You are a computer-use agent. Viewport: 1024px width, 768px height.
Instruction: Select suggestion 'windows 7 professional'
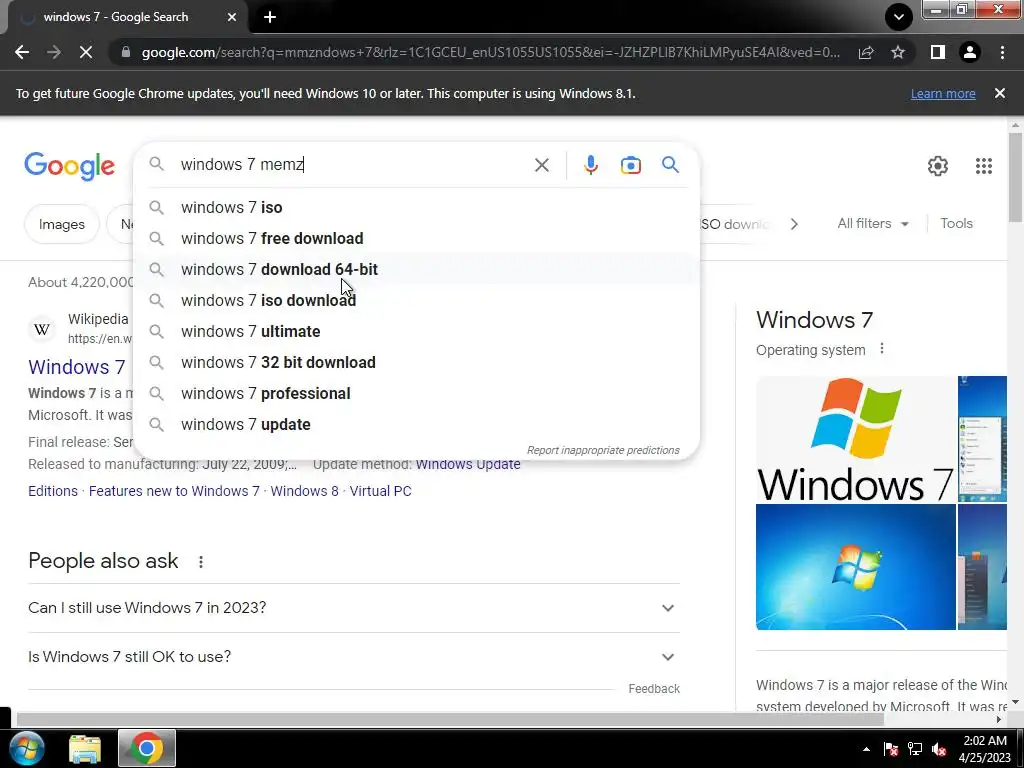416,393
